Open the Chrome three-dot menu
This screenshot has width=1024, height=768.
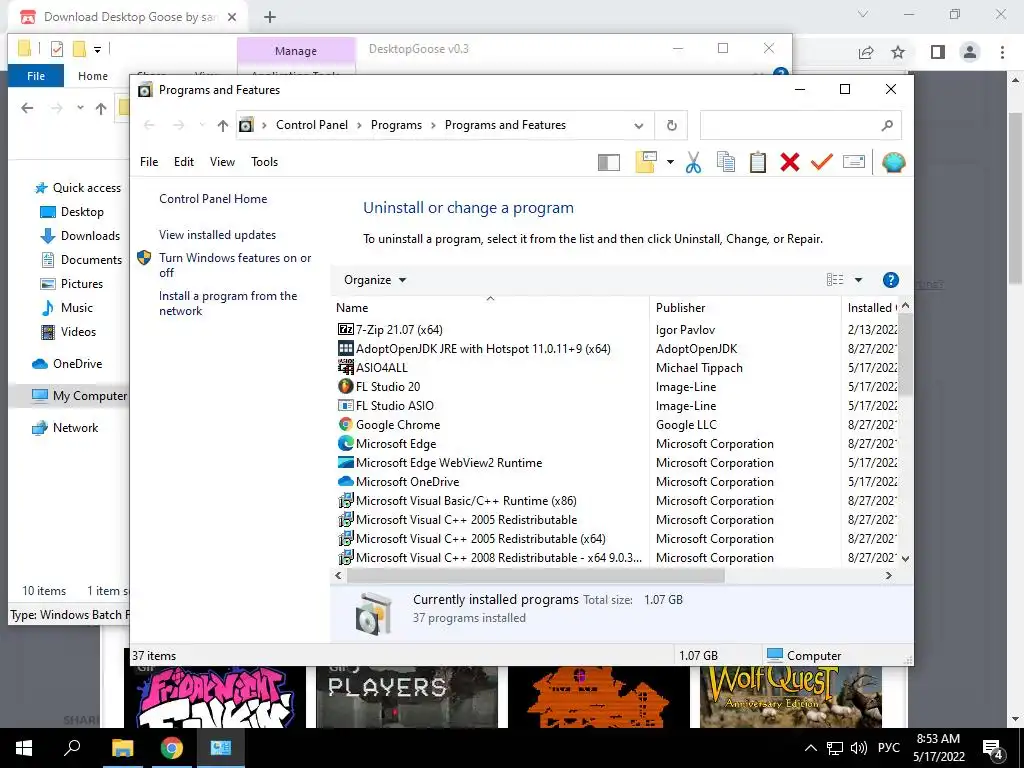[x=1002, y=52]
